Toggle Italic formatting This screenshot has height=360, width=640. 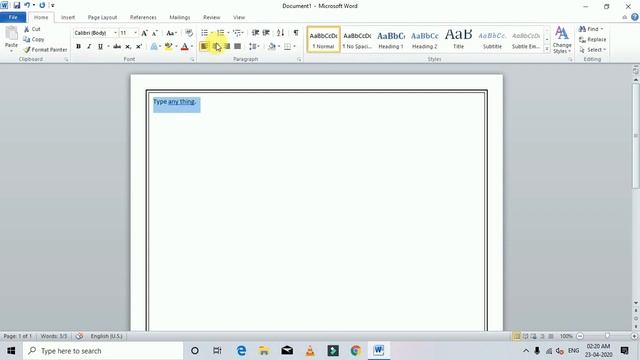(x=89, y=47)
